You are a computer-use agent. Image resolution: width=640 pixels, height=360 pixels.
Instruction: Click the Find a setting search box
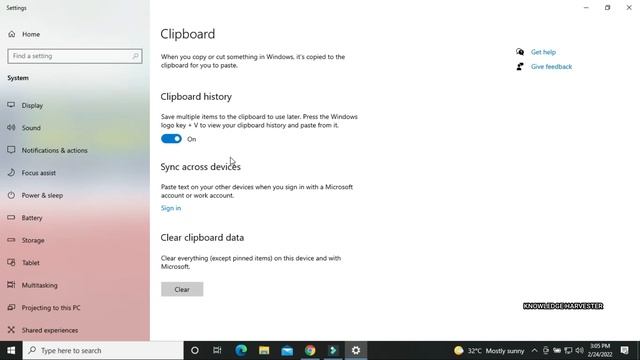(75, 56)
